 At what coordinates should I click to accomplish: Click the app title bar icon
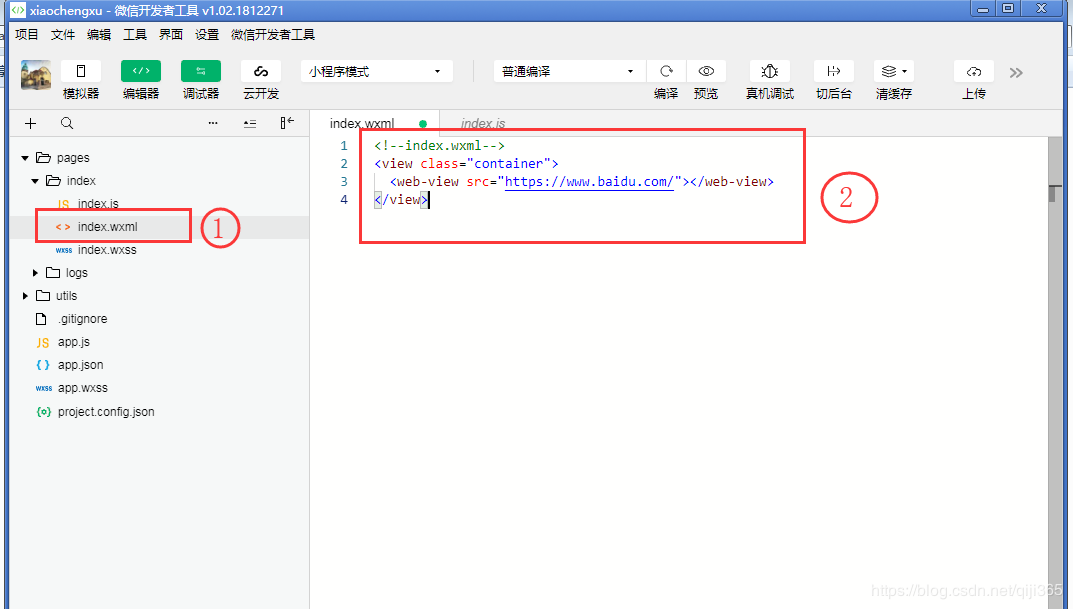[17, 10]
